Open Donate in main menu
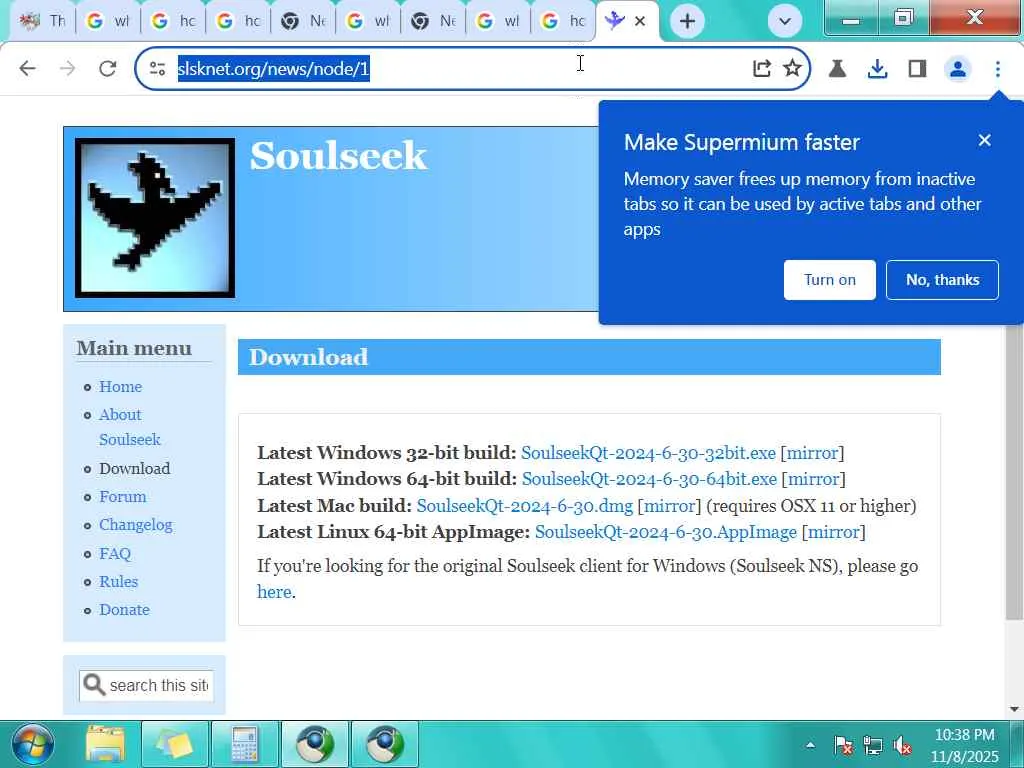1024x768 pixels. pyautogui.click(x=124, y=609)
